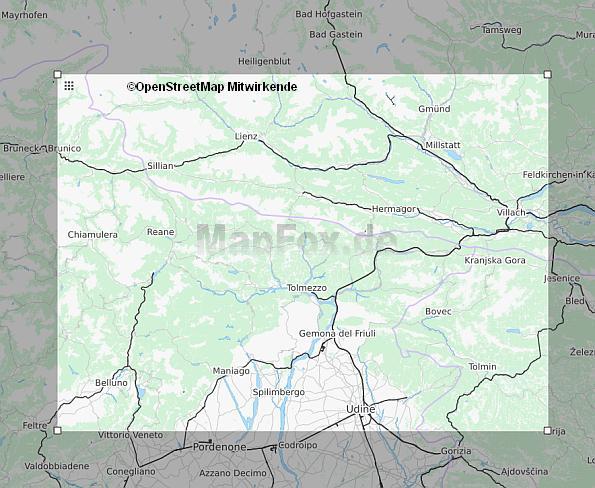Click the Gorizia city label
Screen dimensions: 595x488
(456, 451)
